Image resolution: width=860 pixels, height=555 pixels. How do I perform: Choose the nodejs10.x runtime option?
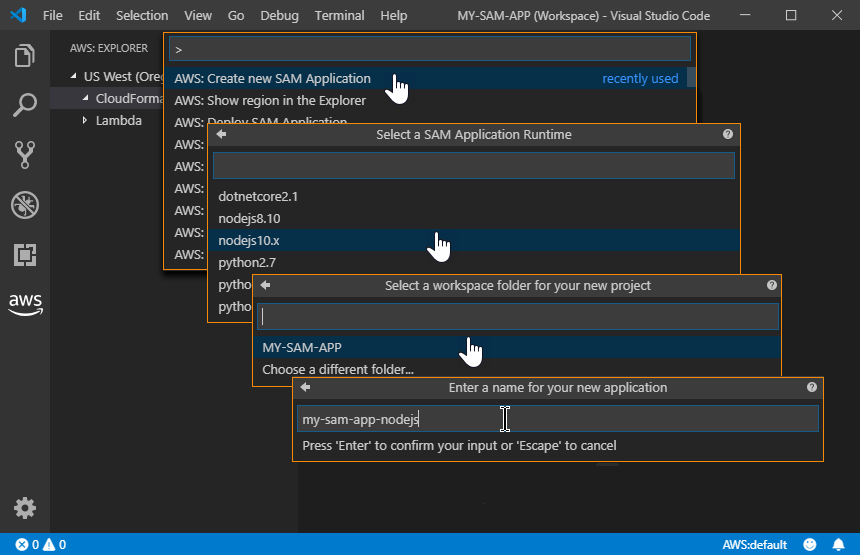[249, 240]
